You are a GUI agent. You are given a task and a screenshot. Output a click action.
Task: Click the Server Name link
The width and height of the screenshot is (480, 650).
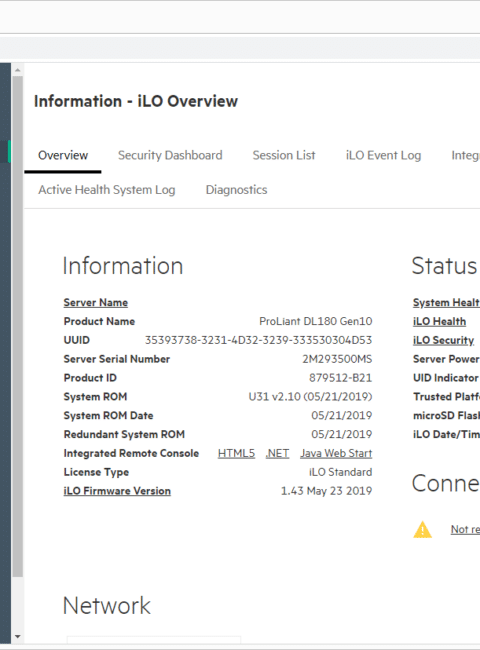pyautogui.click(x=96, y=303)
